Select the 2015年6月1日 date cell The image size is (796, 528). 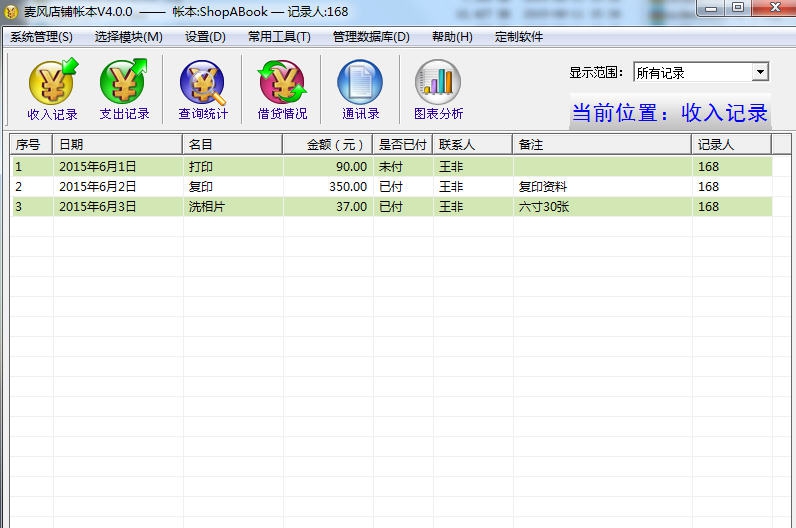(117, 167)
